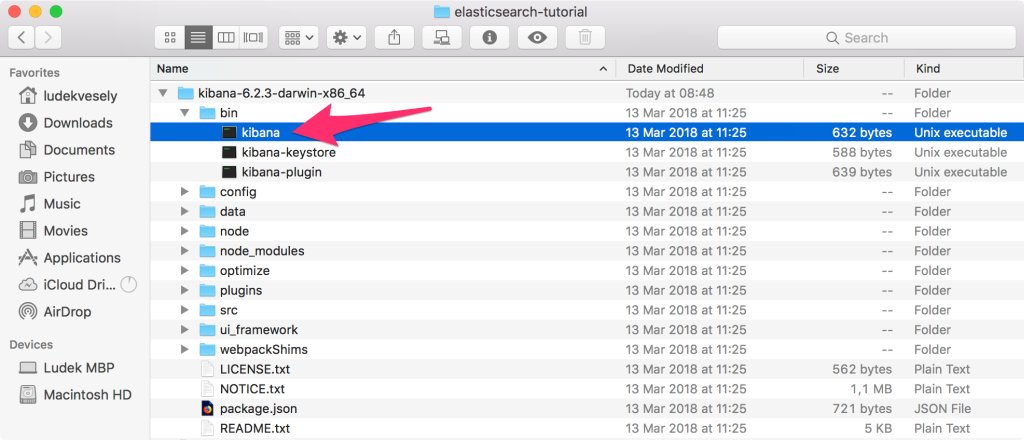Select the NOTICE.txt file
The image size is (1024, 440).
587,388
